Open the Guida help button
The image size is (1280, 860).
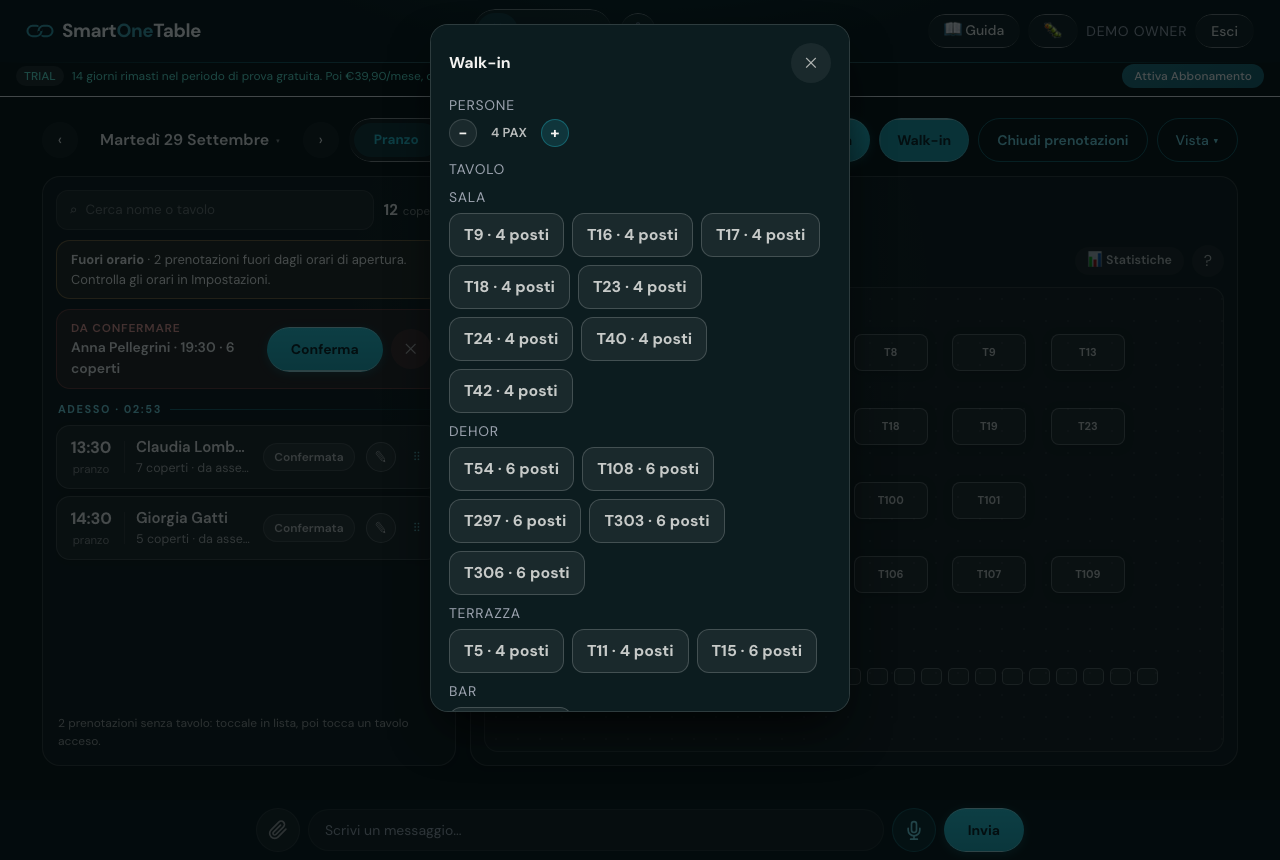(x=974, y=31)
